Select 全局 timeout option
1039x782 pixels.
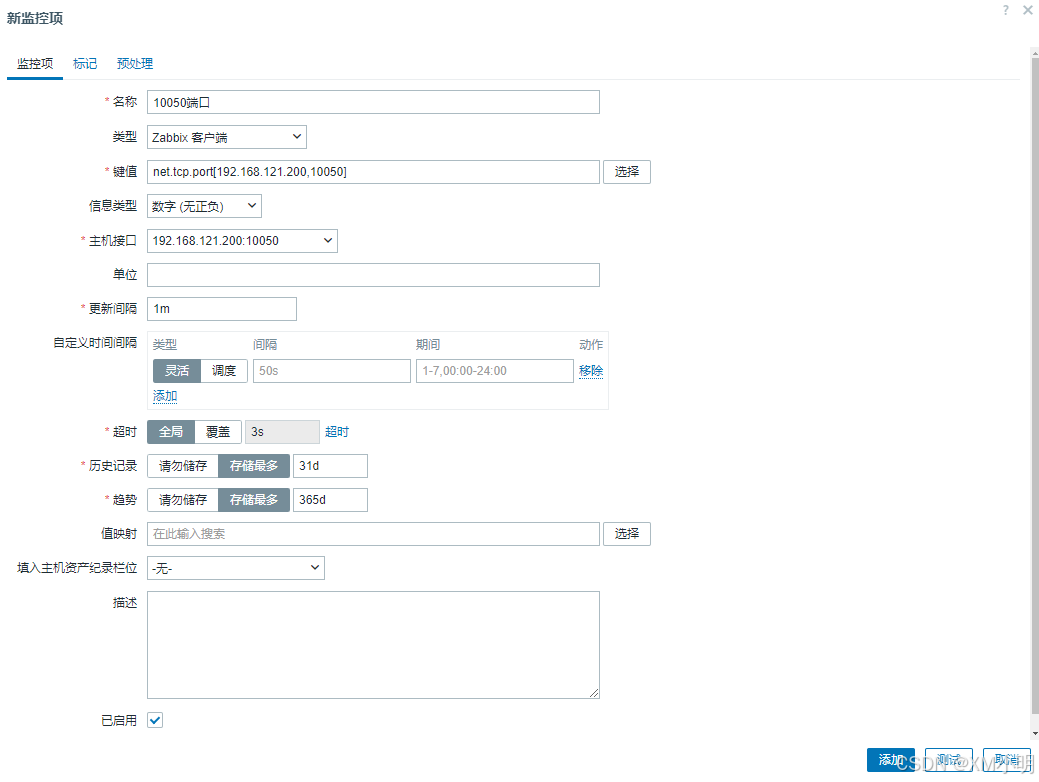tap(171, 431)
